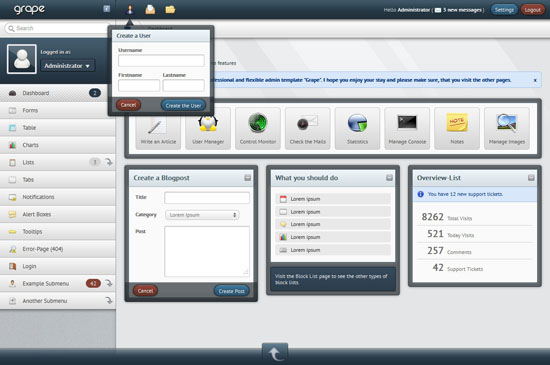Click the Create Post button
The image size is (550, 365).
232,291
